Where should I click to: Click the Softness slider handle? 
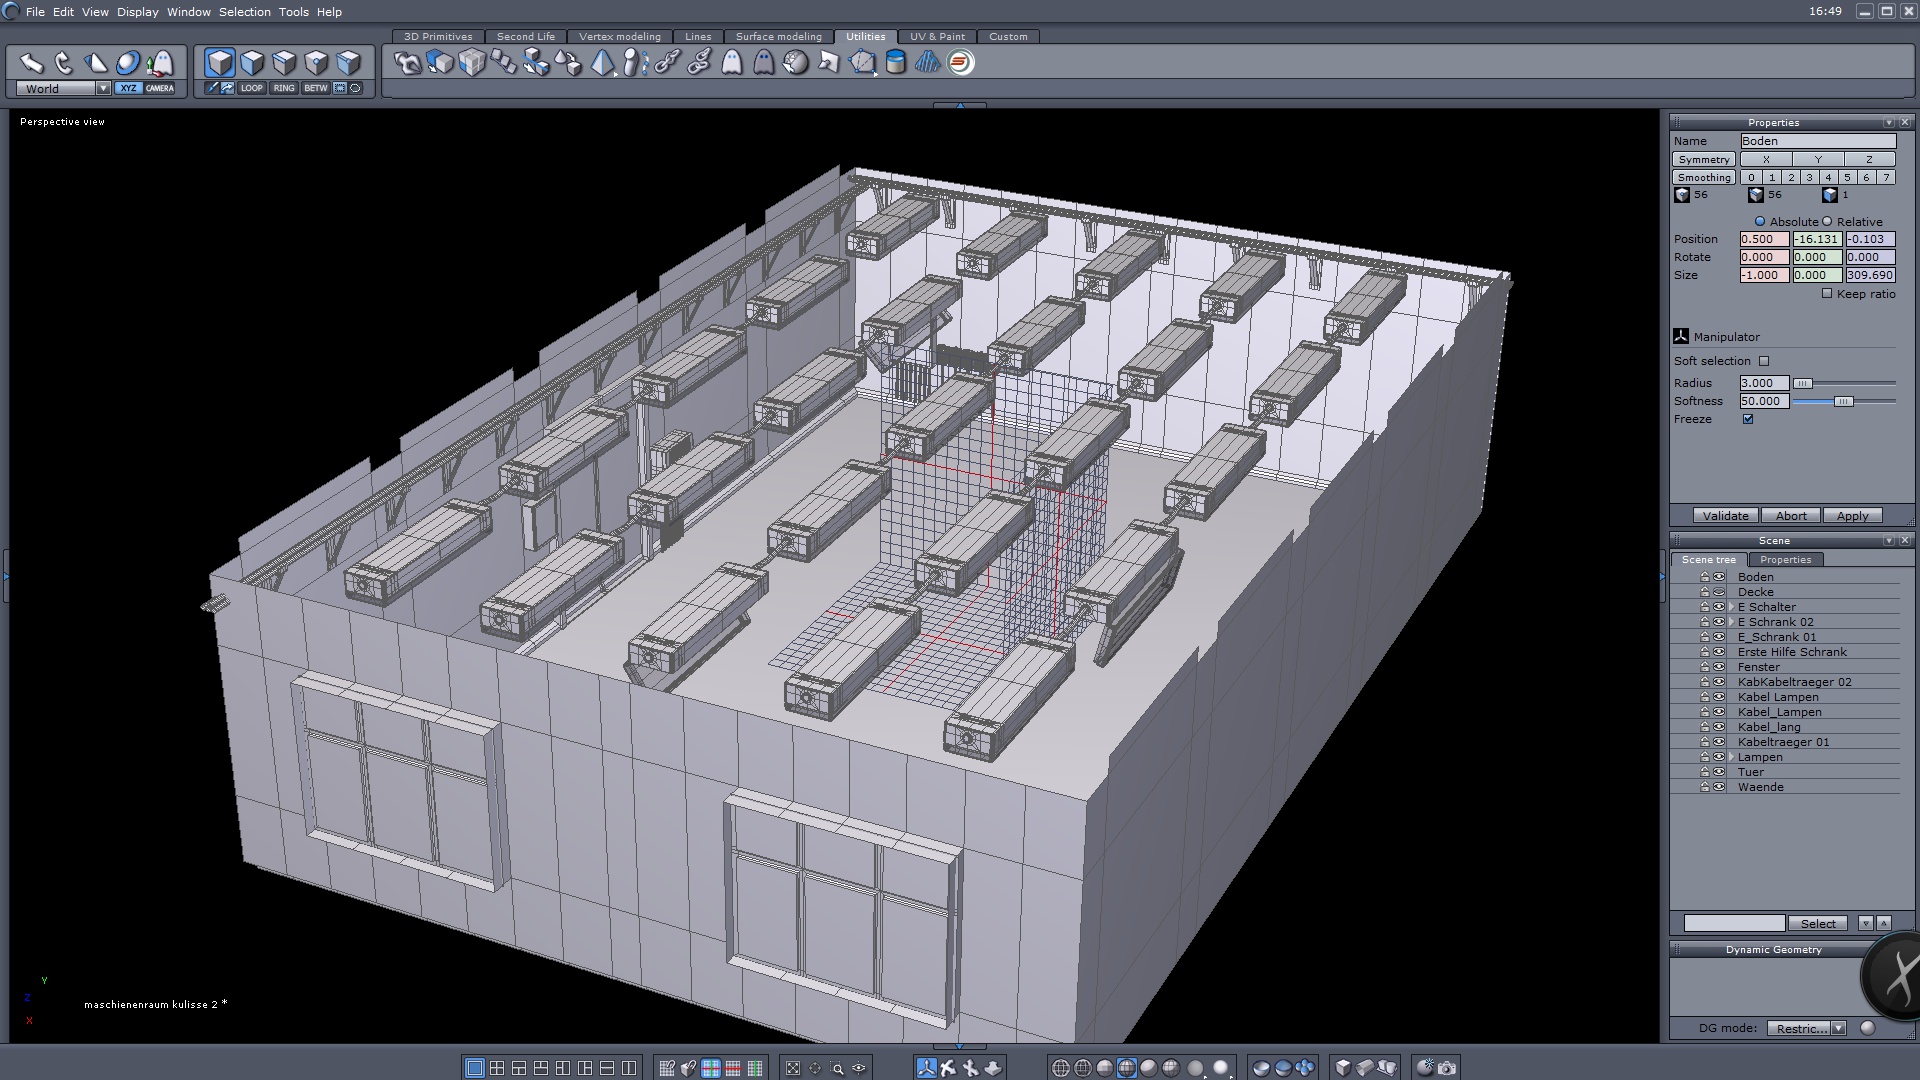pyautogui.click(x=1843, y=401)
